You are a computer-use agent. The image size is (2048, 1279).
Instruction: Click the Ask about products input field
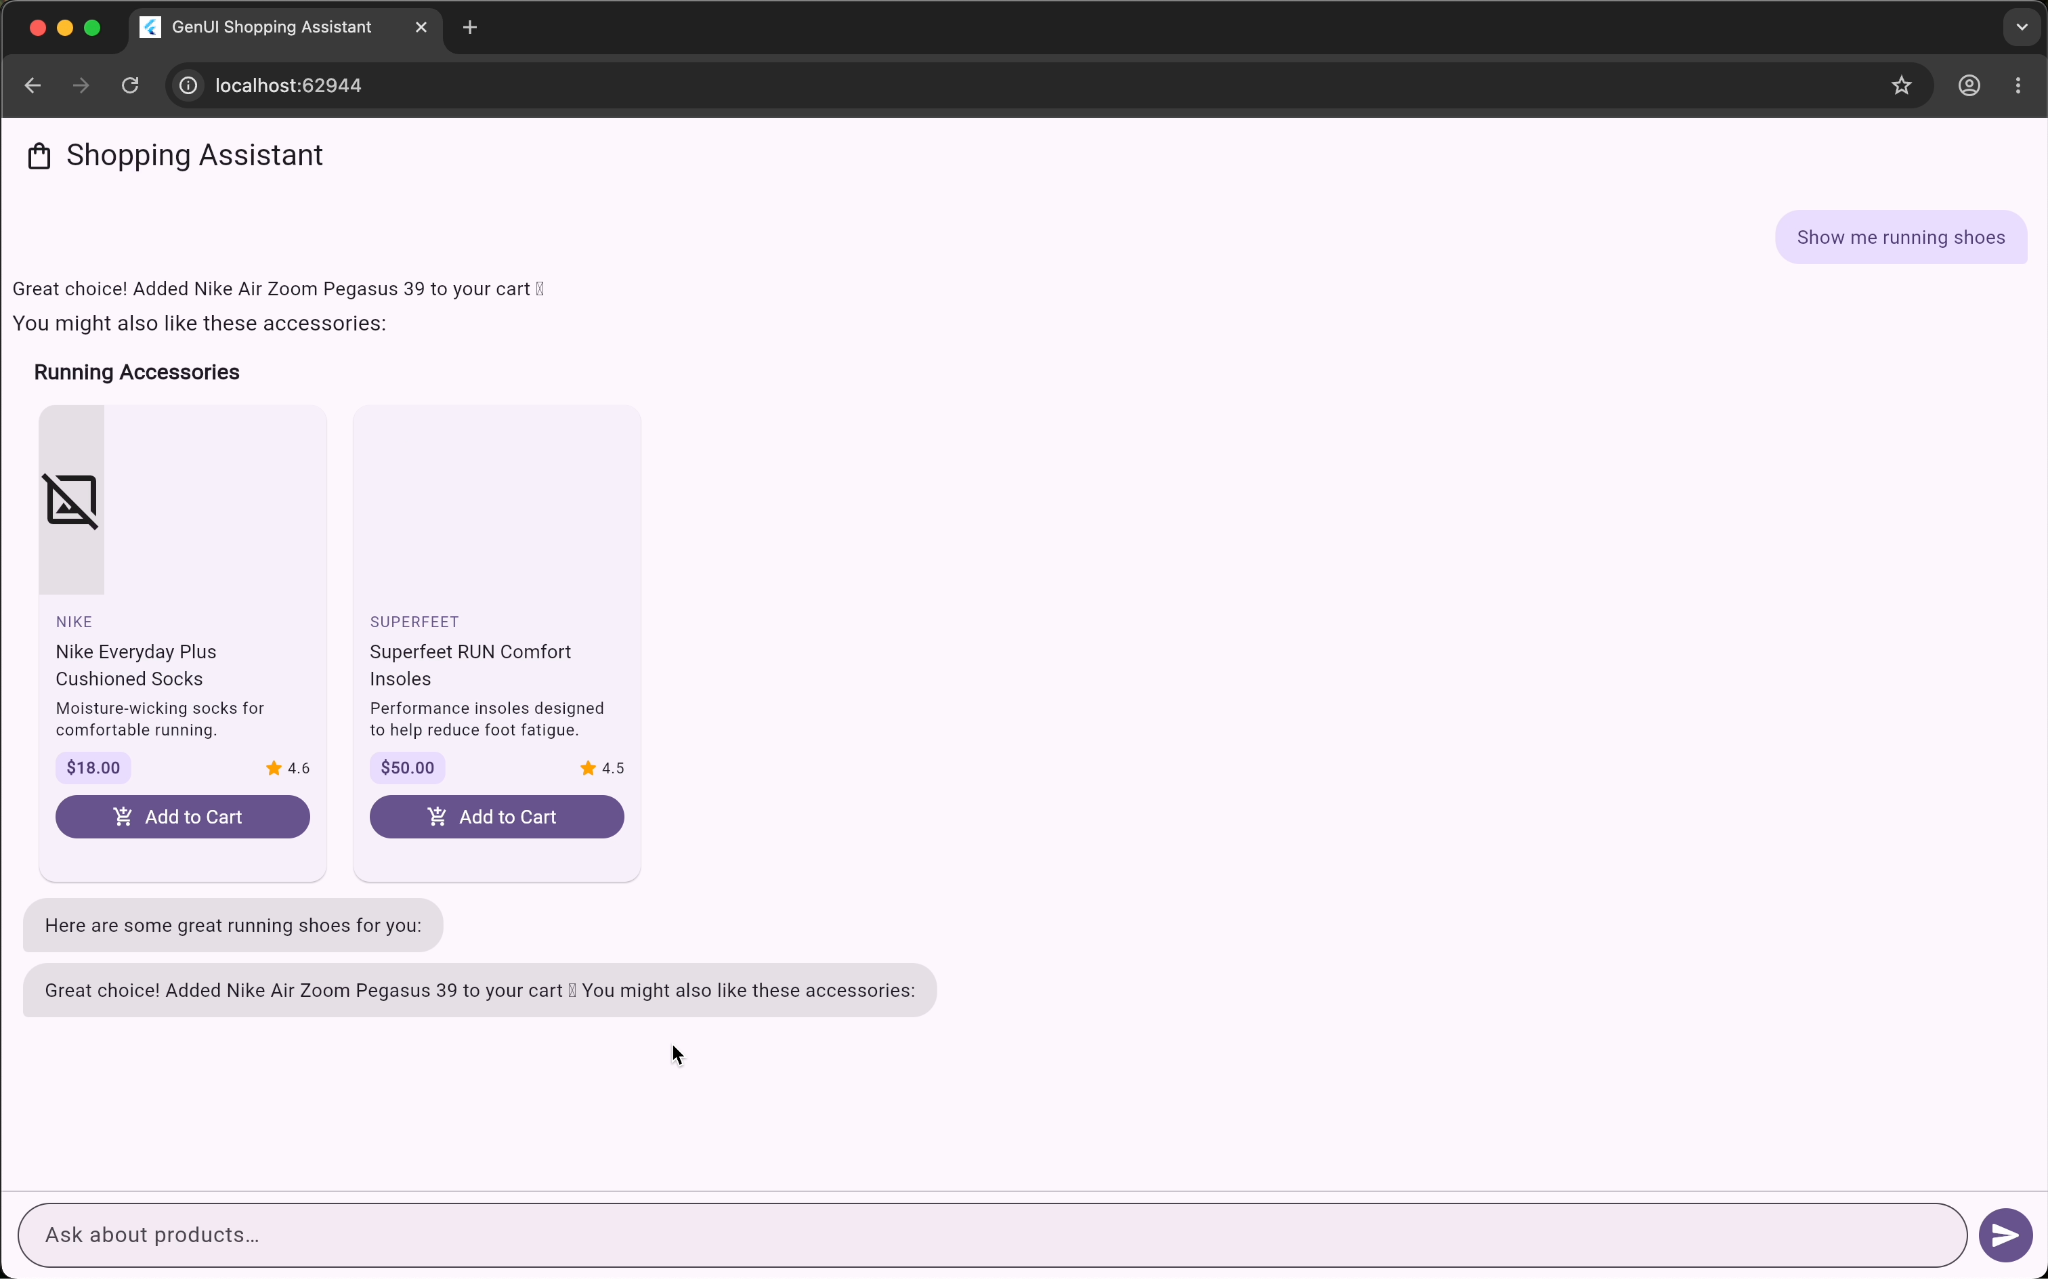click(x=992, y=1235)
